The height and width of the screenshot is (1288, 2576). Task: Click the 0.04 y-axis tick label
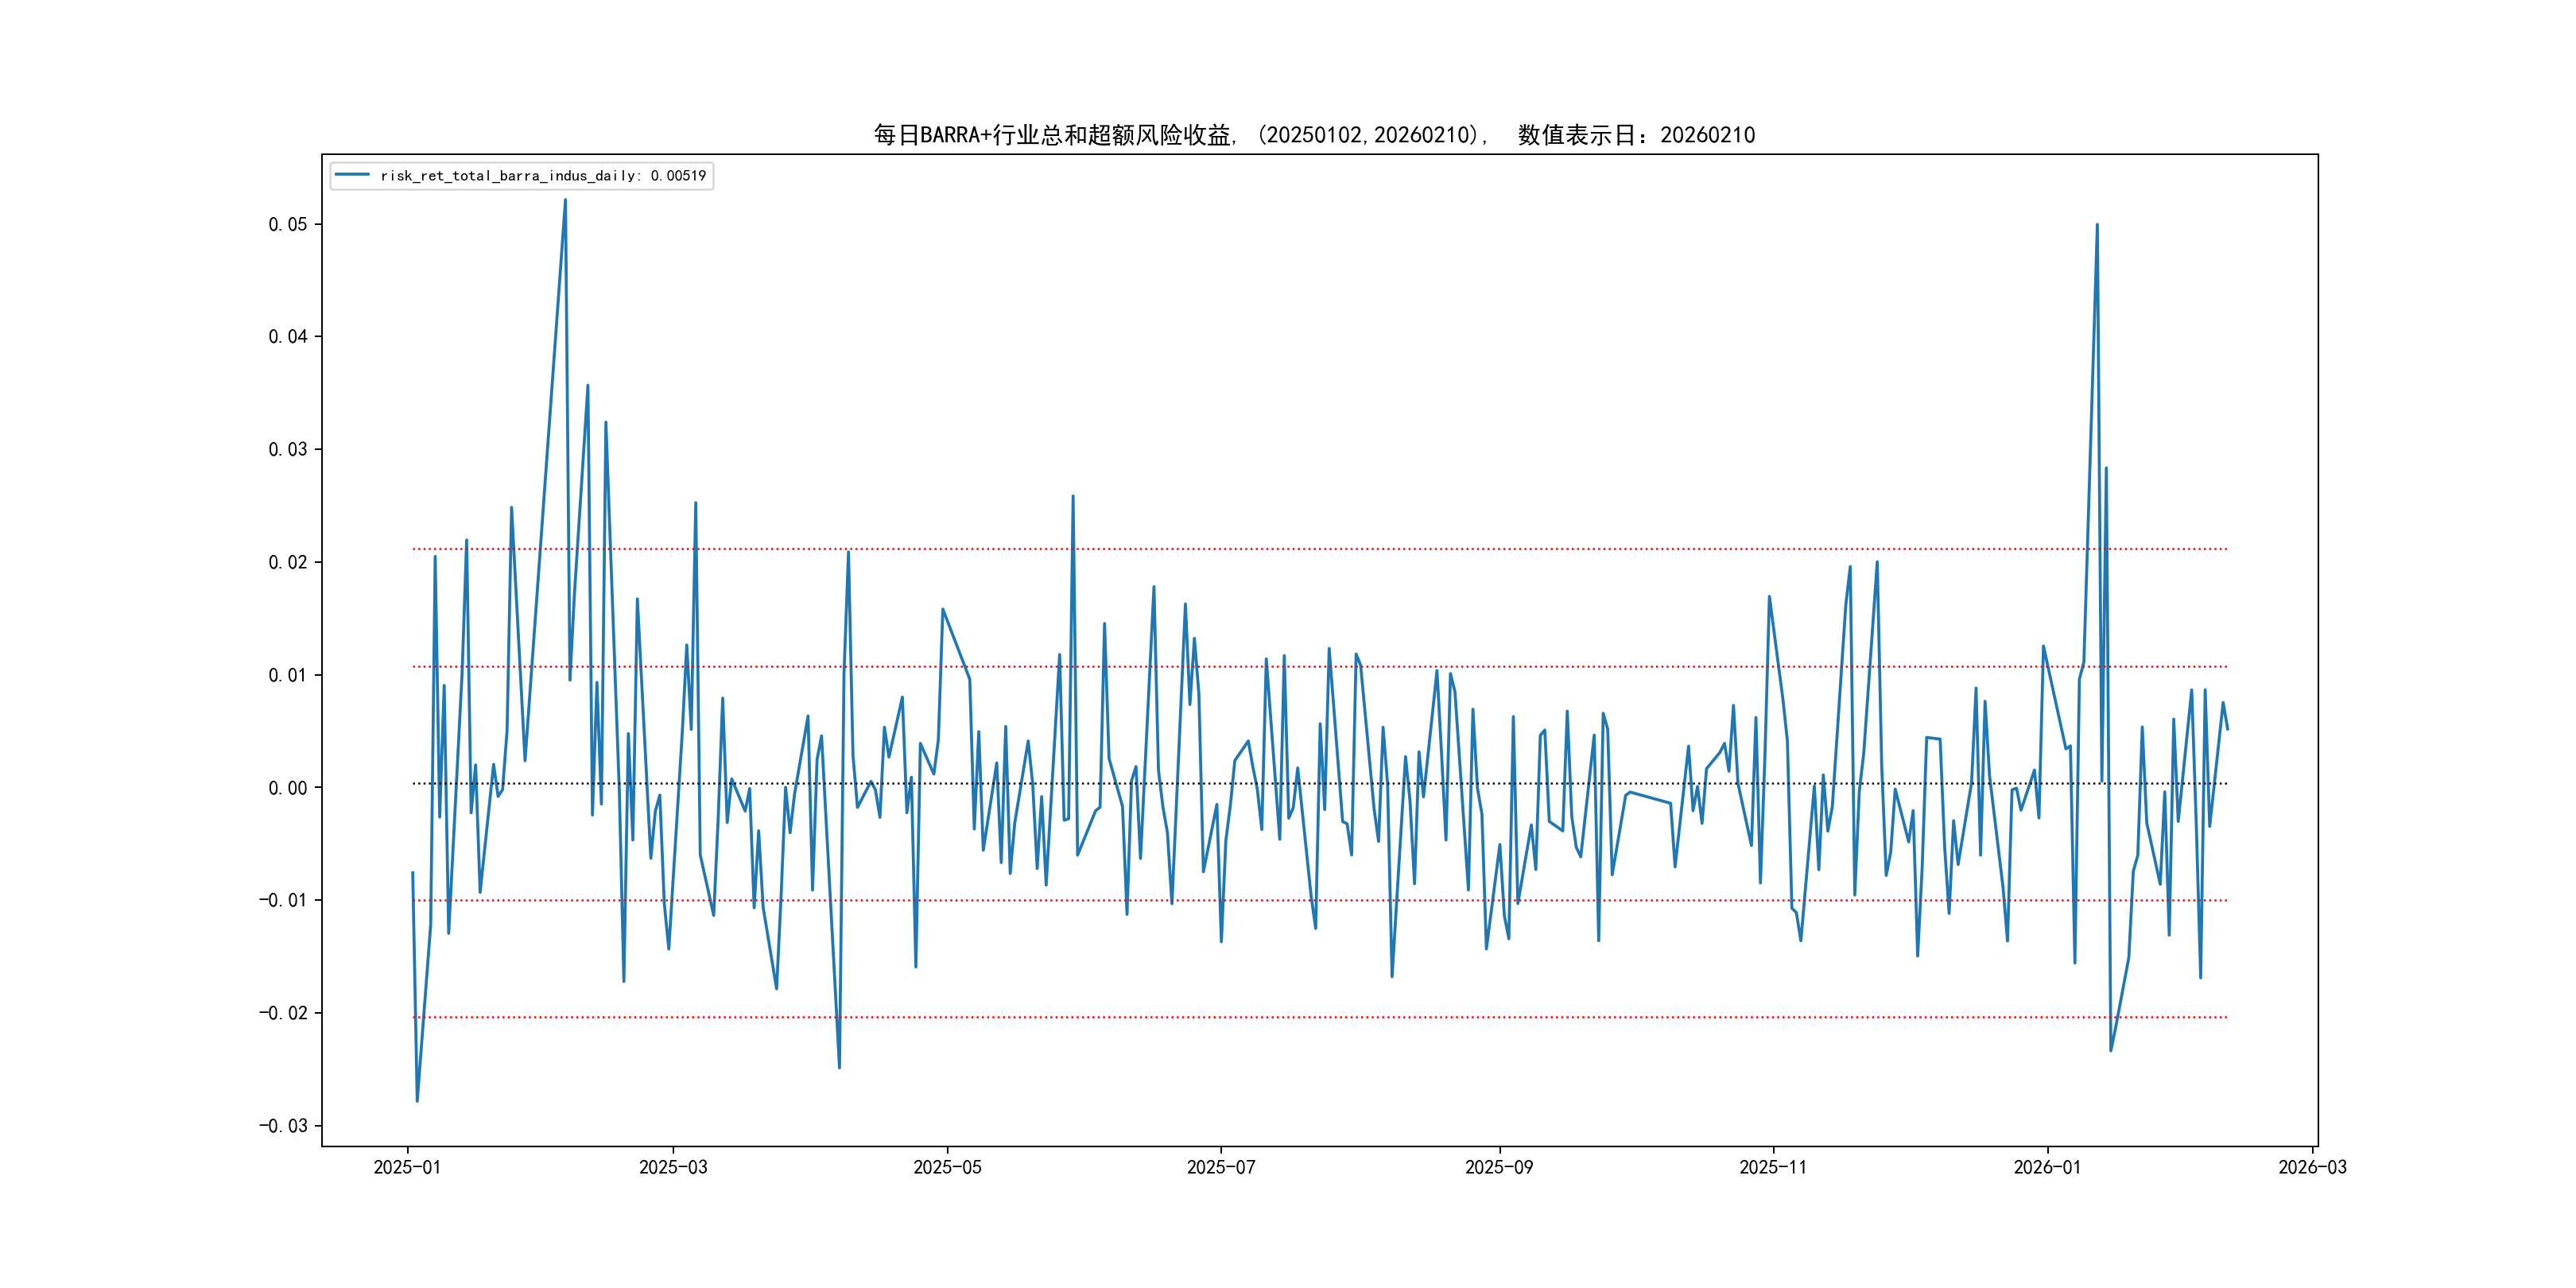[287, 337]
